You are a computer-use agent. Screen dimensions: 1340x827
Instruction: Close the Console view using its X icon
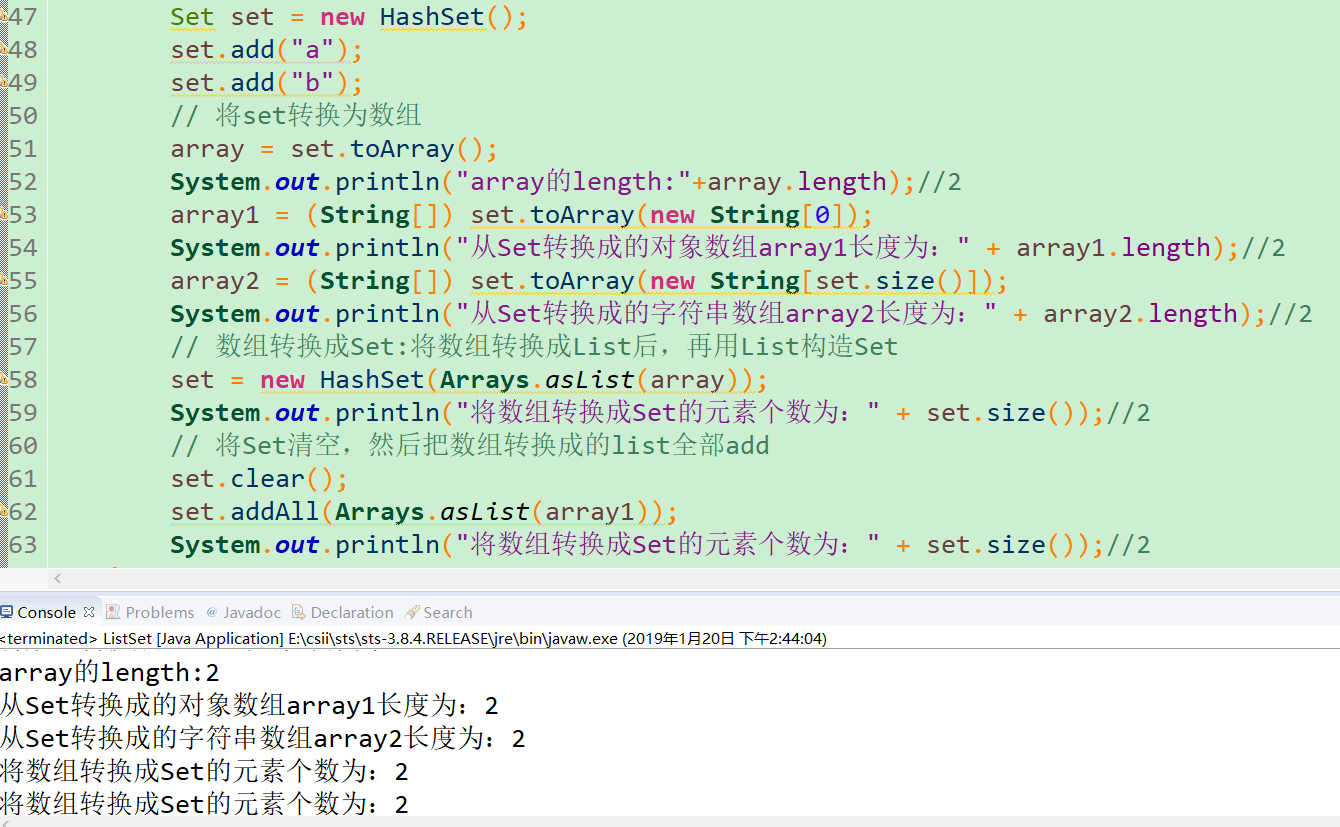[89, 612]
